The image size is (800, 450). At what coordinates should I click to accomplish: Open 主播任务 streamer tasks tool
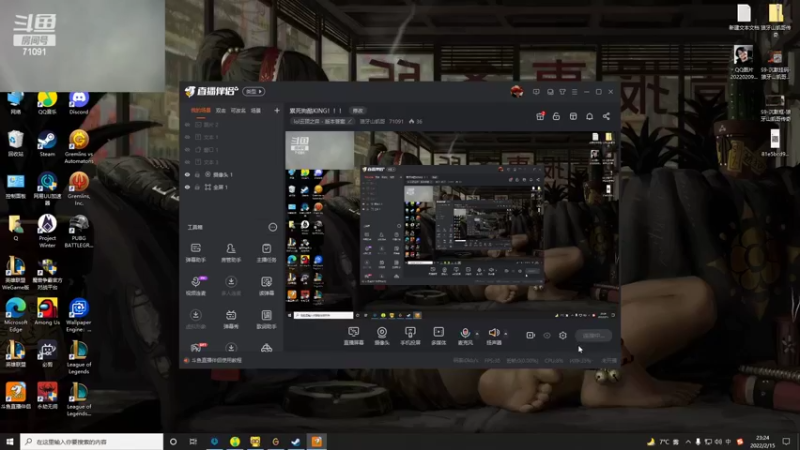tap(266, 253)
